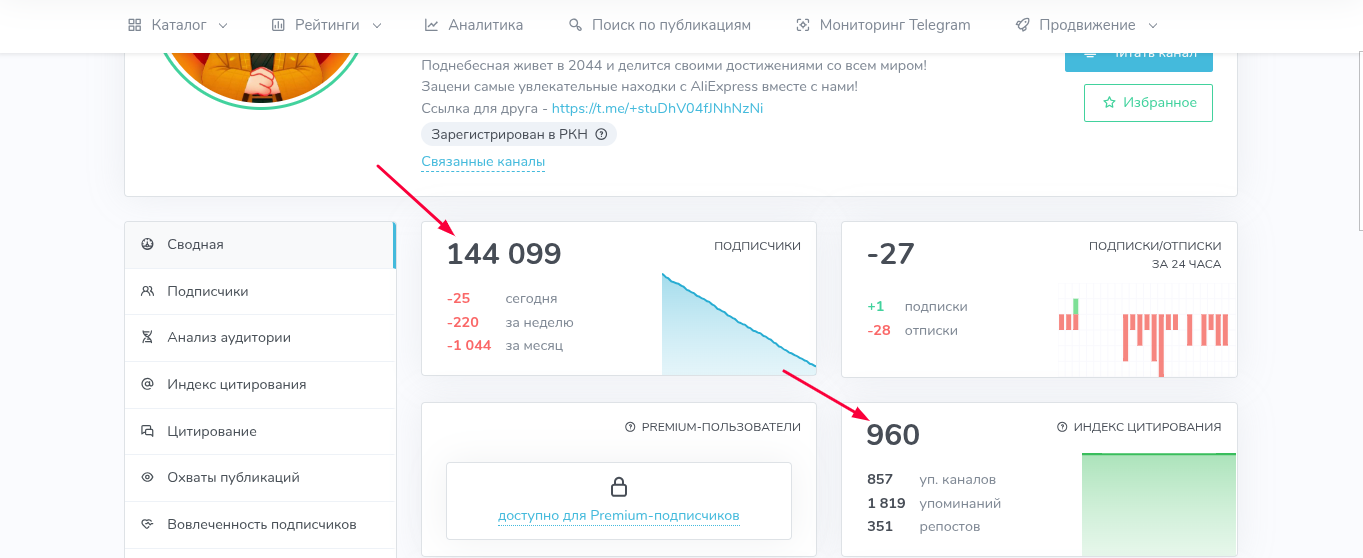Image resolution: width=1363 pixels, height=558 pixels.
Task: Click the Аналитика line chart icon
Action: point(431,25)
